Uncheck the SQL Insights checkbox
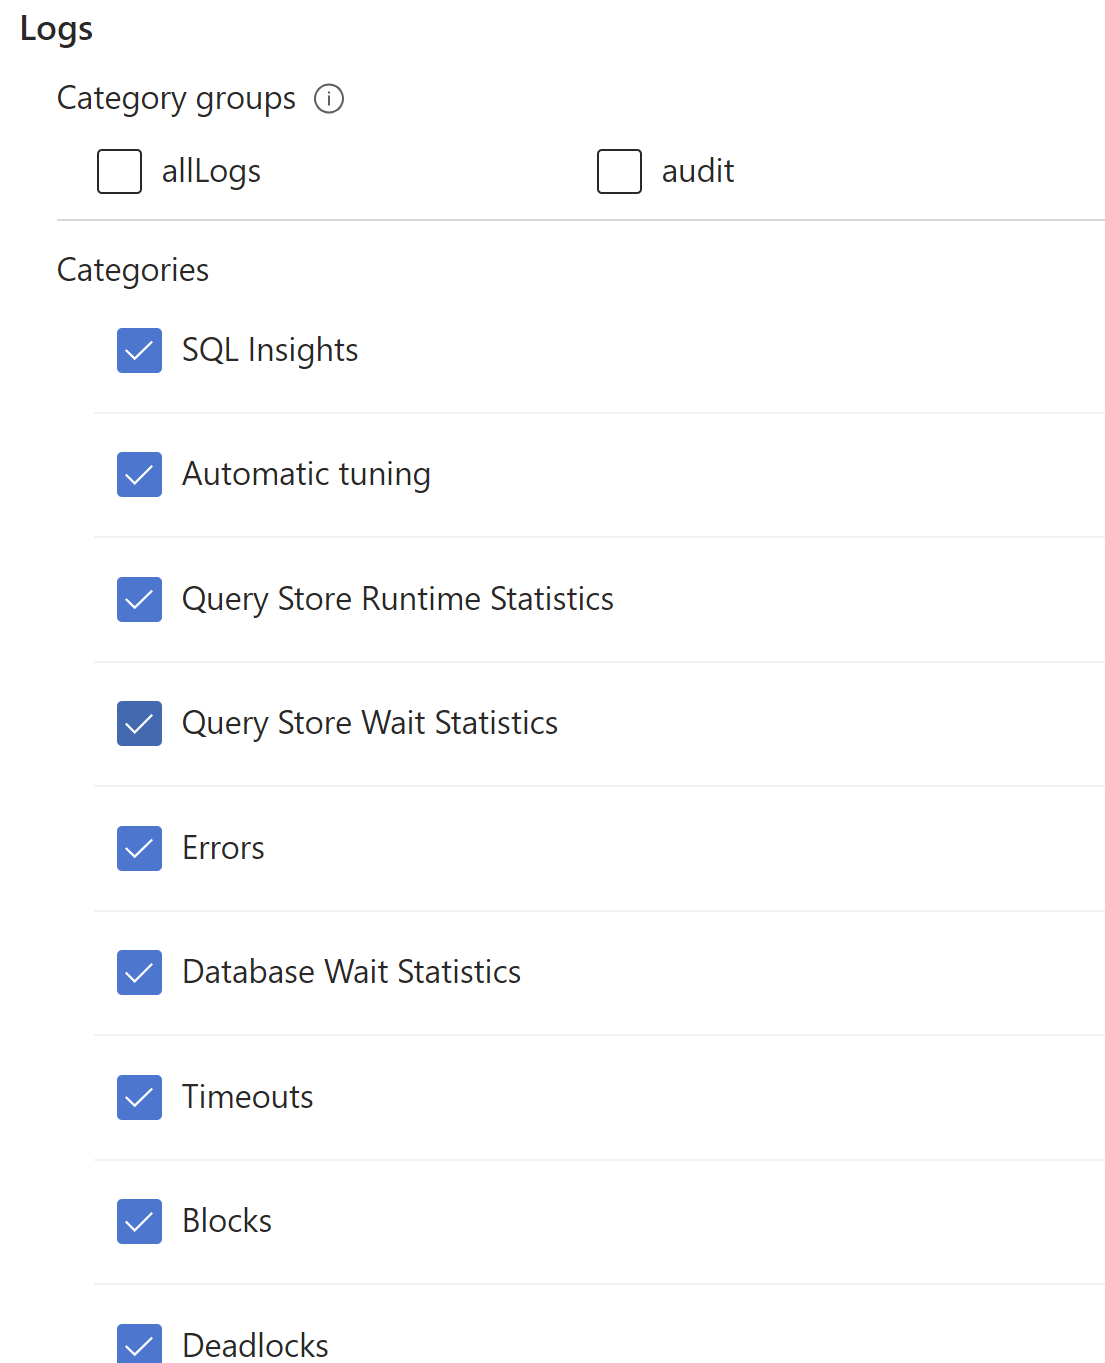The height and width of the screenshot is (1363, 1105). (x=139, y=350)
